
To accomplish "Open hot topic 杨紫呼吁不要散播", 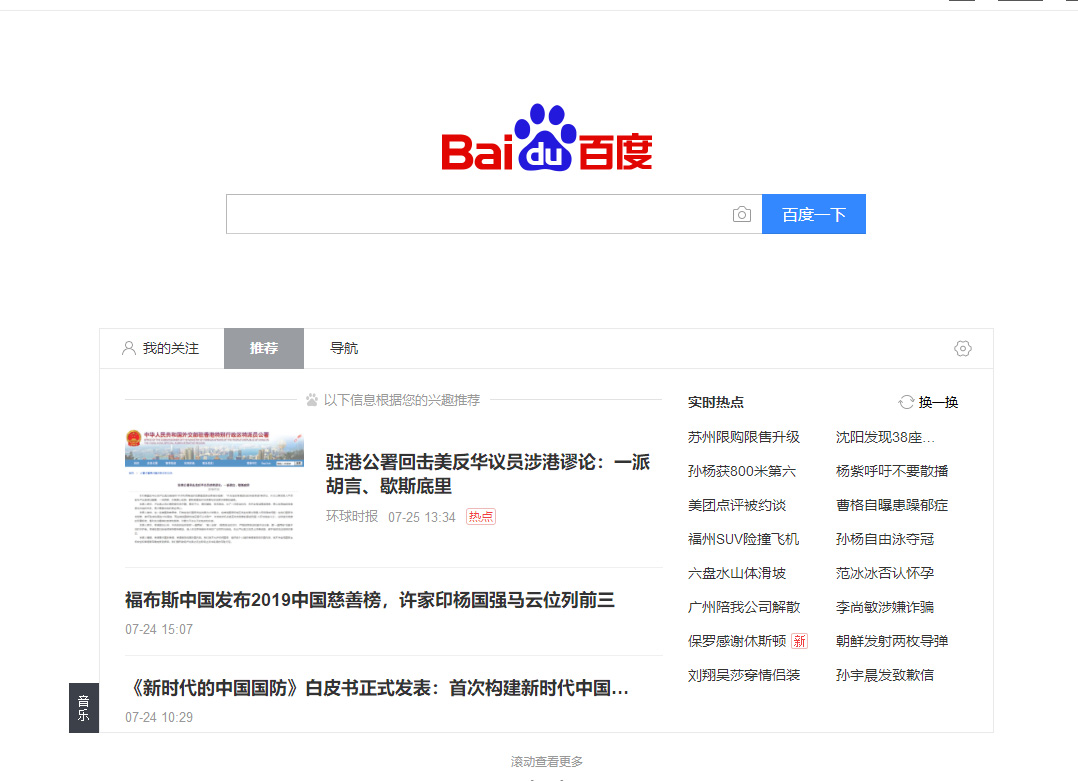I will click(x=892, y=471).
